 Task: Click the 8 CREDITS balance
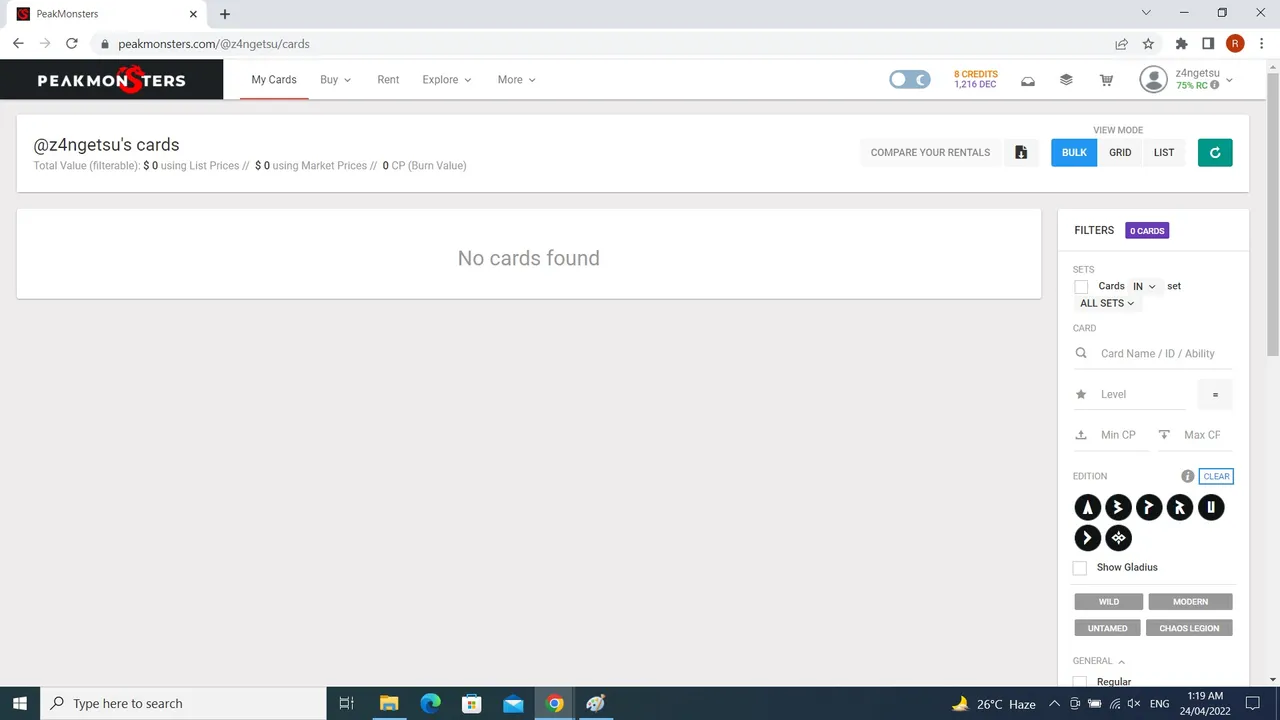[x=975, y=74]
